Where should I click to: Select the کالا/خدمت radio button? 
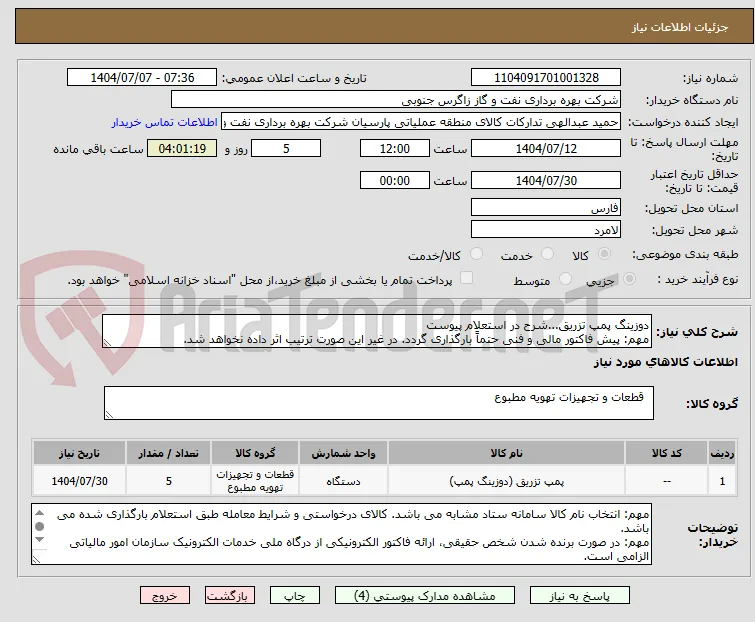point(476,254)
